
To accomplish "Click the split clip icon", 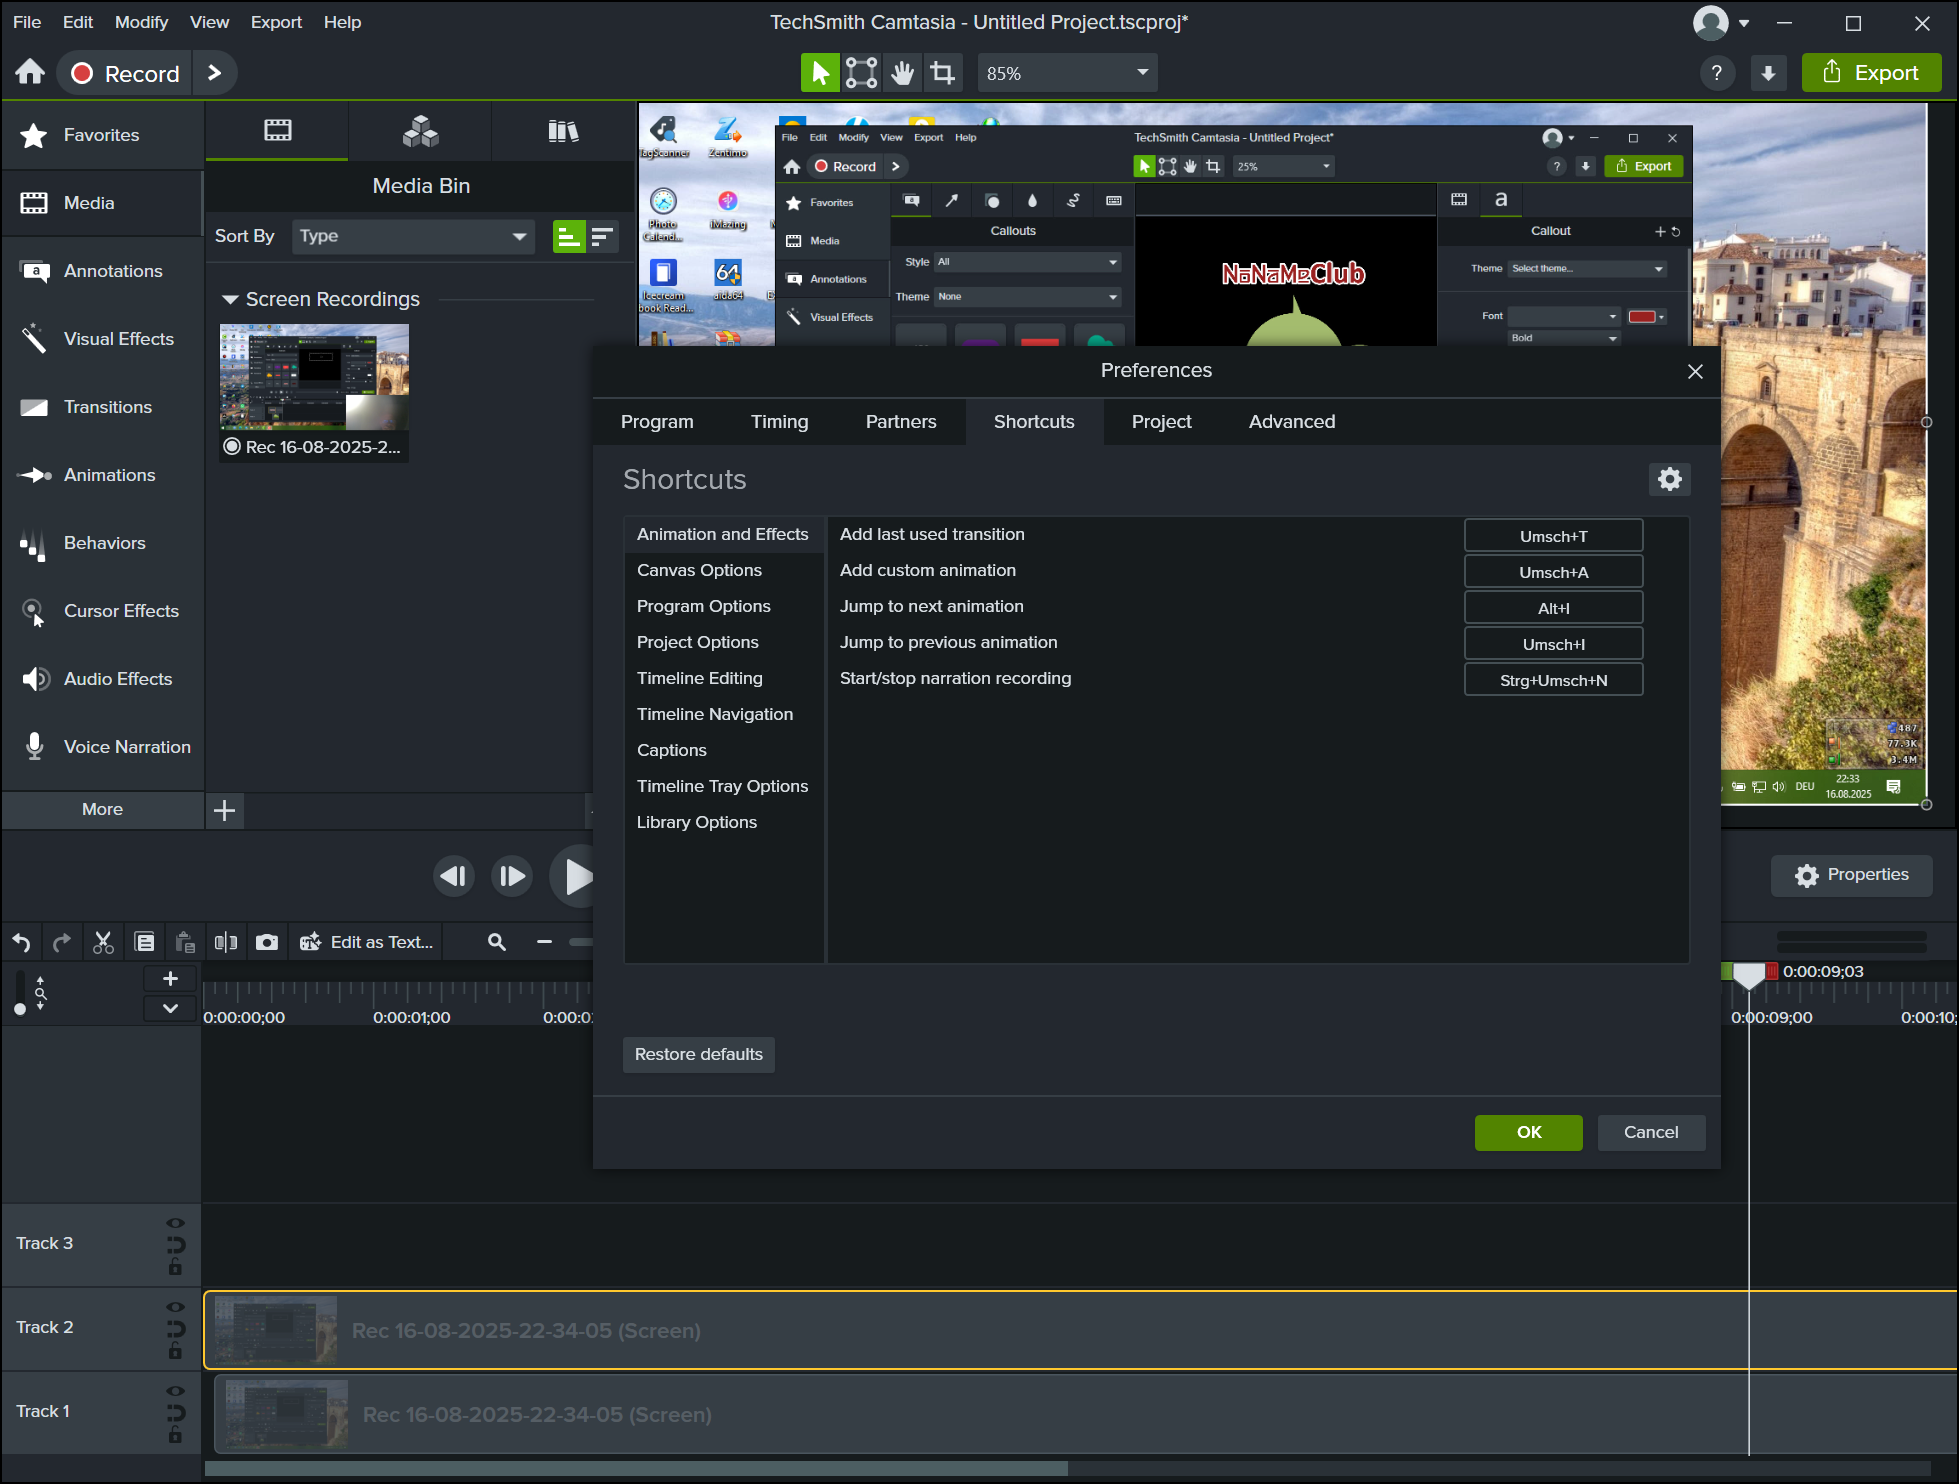I will (x=226, y=942).
